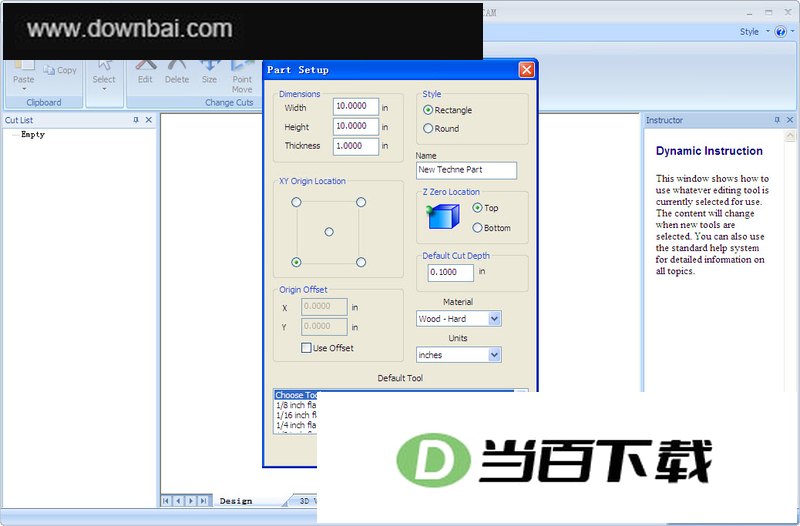Set Z zero location to Bottom
This screenshot has height=526, width=800.
477,228
